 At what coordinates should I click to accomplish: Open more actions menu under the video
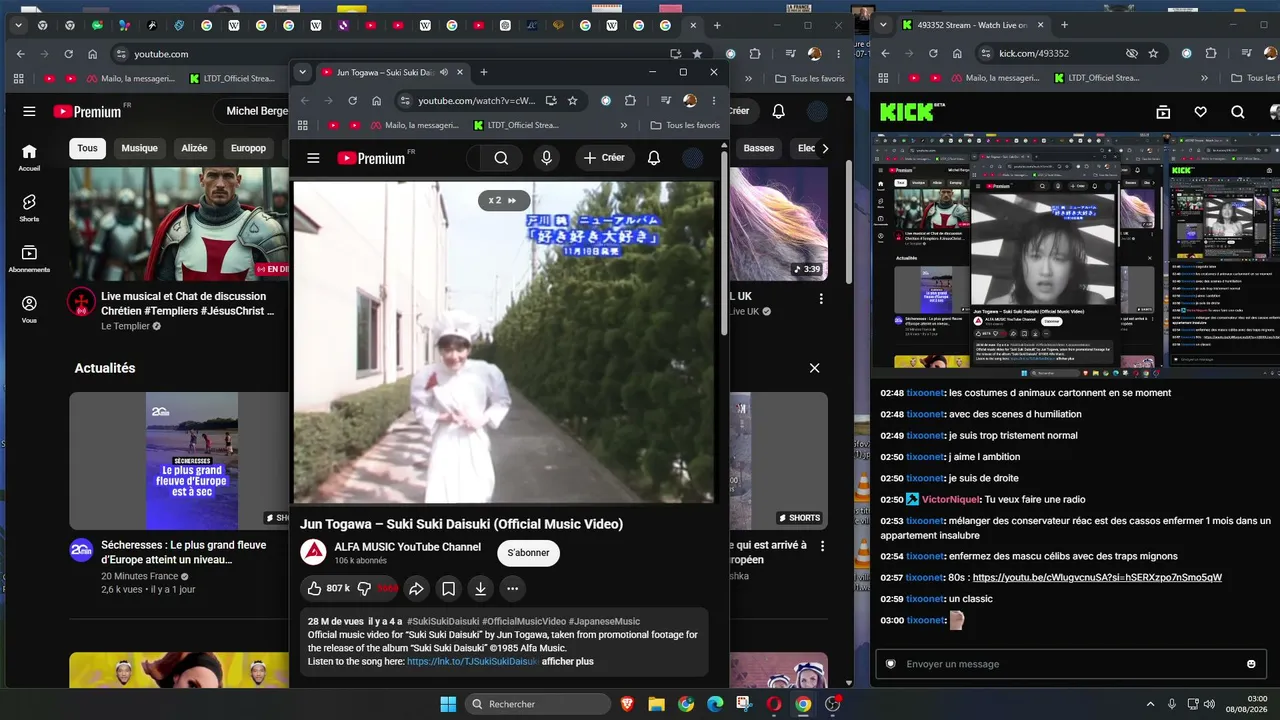pos(513,589)
